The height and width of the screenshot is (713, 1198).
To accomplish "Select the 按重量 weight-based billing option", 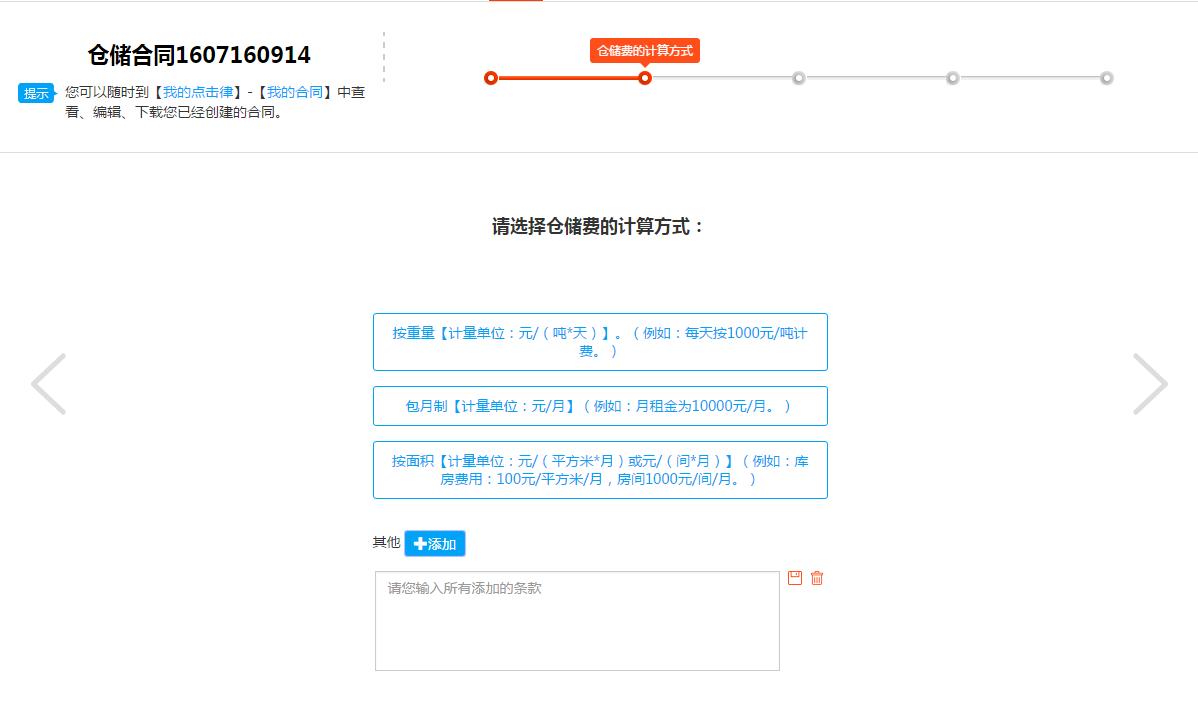I will click(600, 341).
